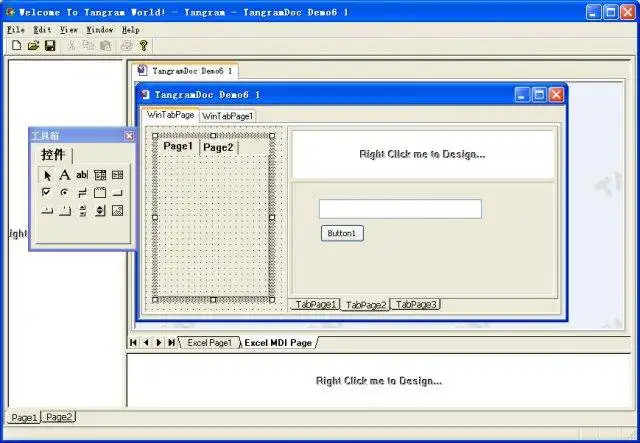Screen dimensions: 640x443
Task: Select the Page1 tab at the window bottom
Action: (x=24, y=417)
